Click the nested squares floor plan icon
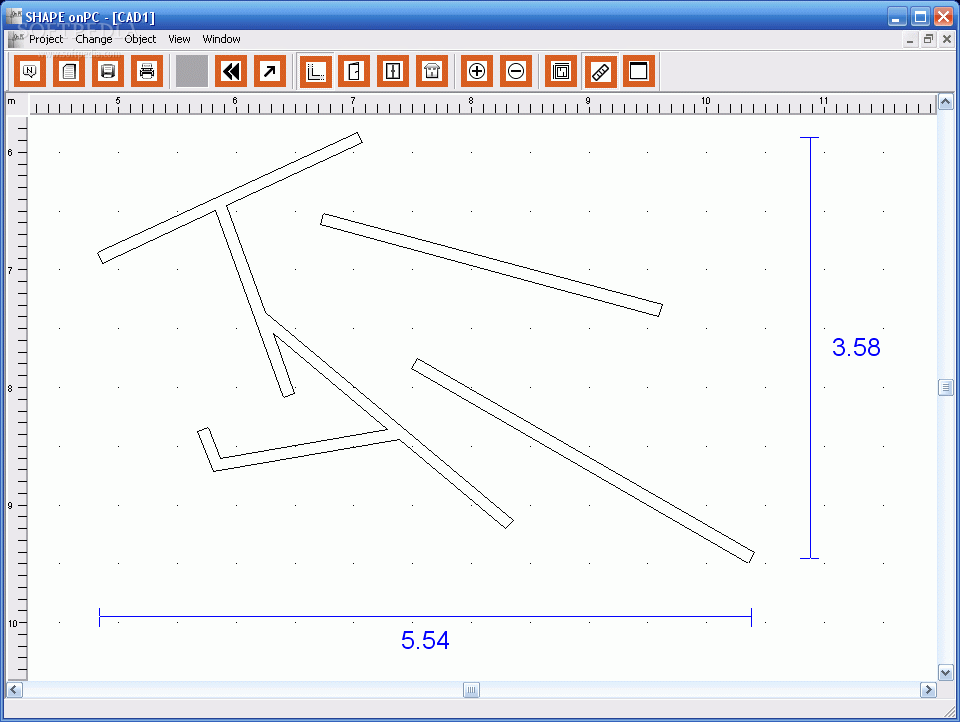The width and height of the screenshot is (960, 722). (561, 72)
